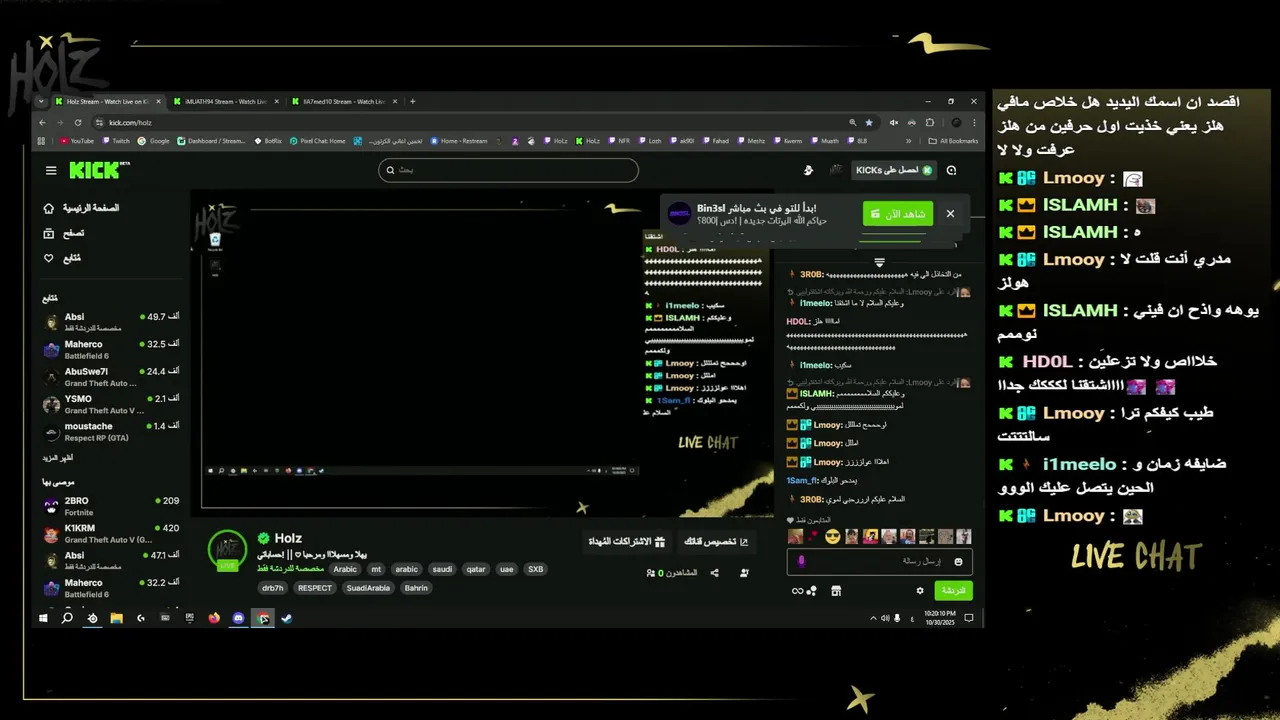Screen dimensions: 1280x720
Task: Open the Browse (تصفح) sidebar item
Action: (64, 233)
